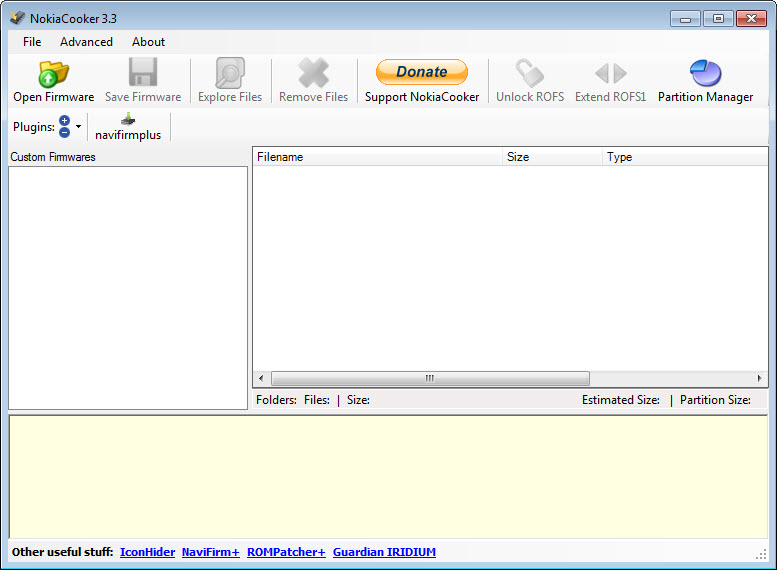Launch the navifirmplus plugin

[x=128, y=127]
